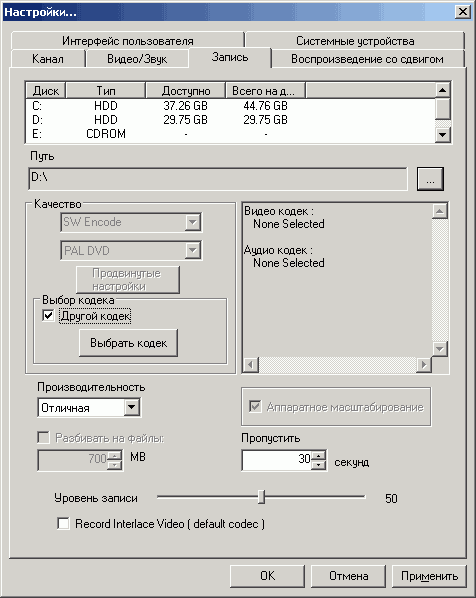The image size is (476, 598).
Task: Decrease the Пропустить seconds spinner down arrow
Action: click(318, 465)
